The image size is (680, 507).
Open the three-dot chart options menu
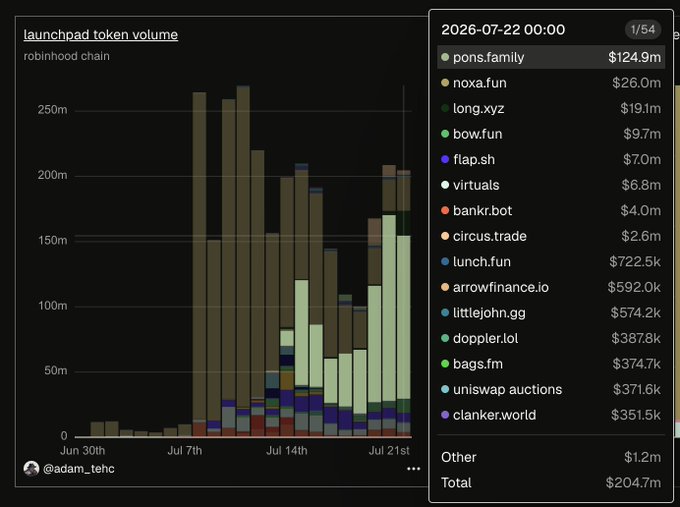(x=413, y=468)
